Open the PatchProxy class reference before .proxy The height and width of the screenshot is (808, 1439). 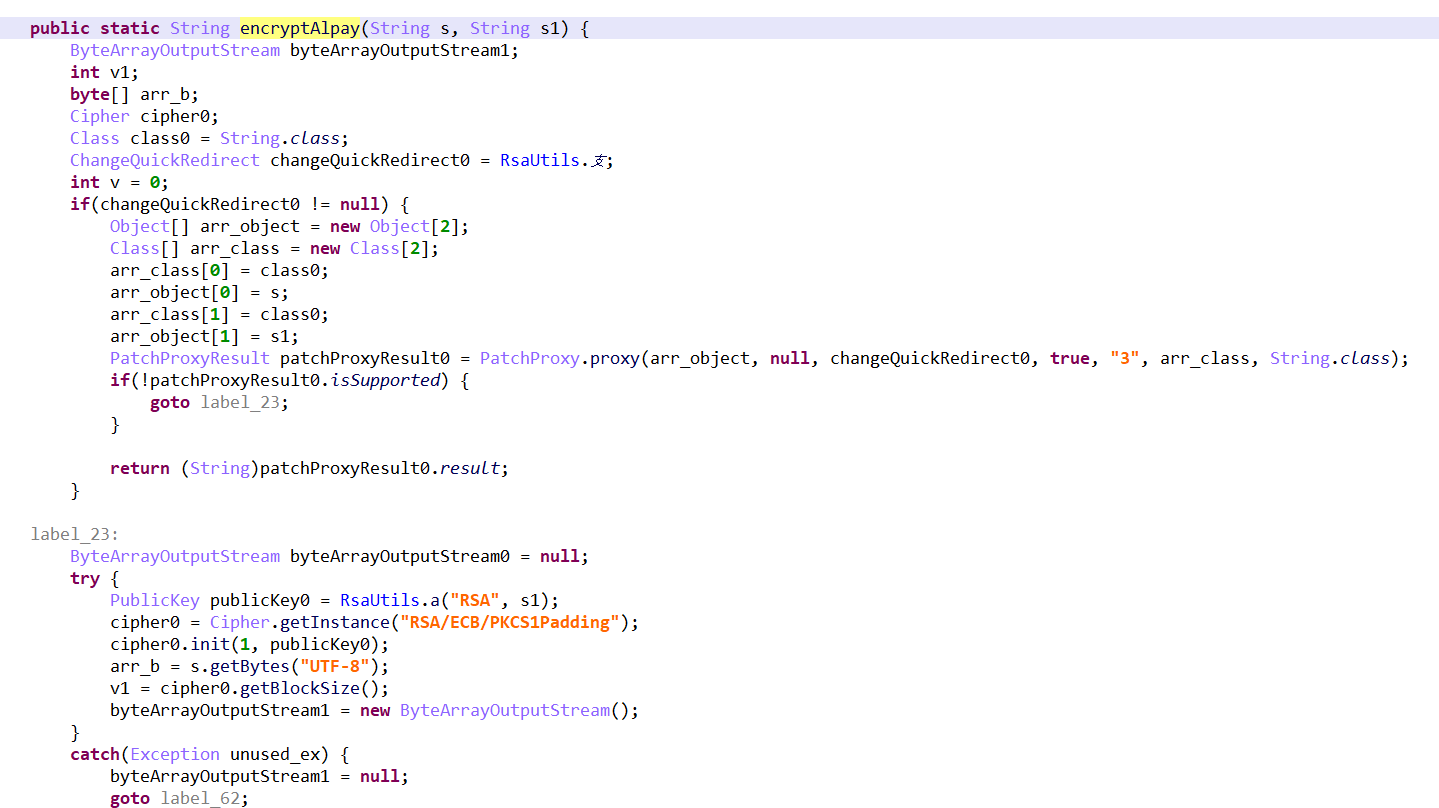coord(529,358)
